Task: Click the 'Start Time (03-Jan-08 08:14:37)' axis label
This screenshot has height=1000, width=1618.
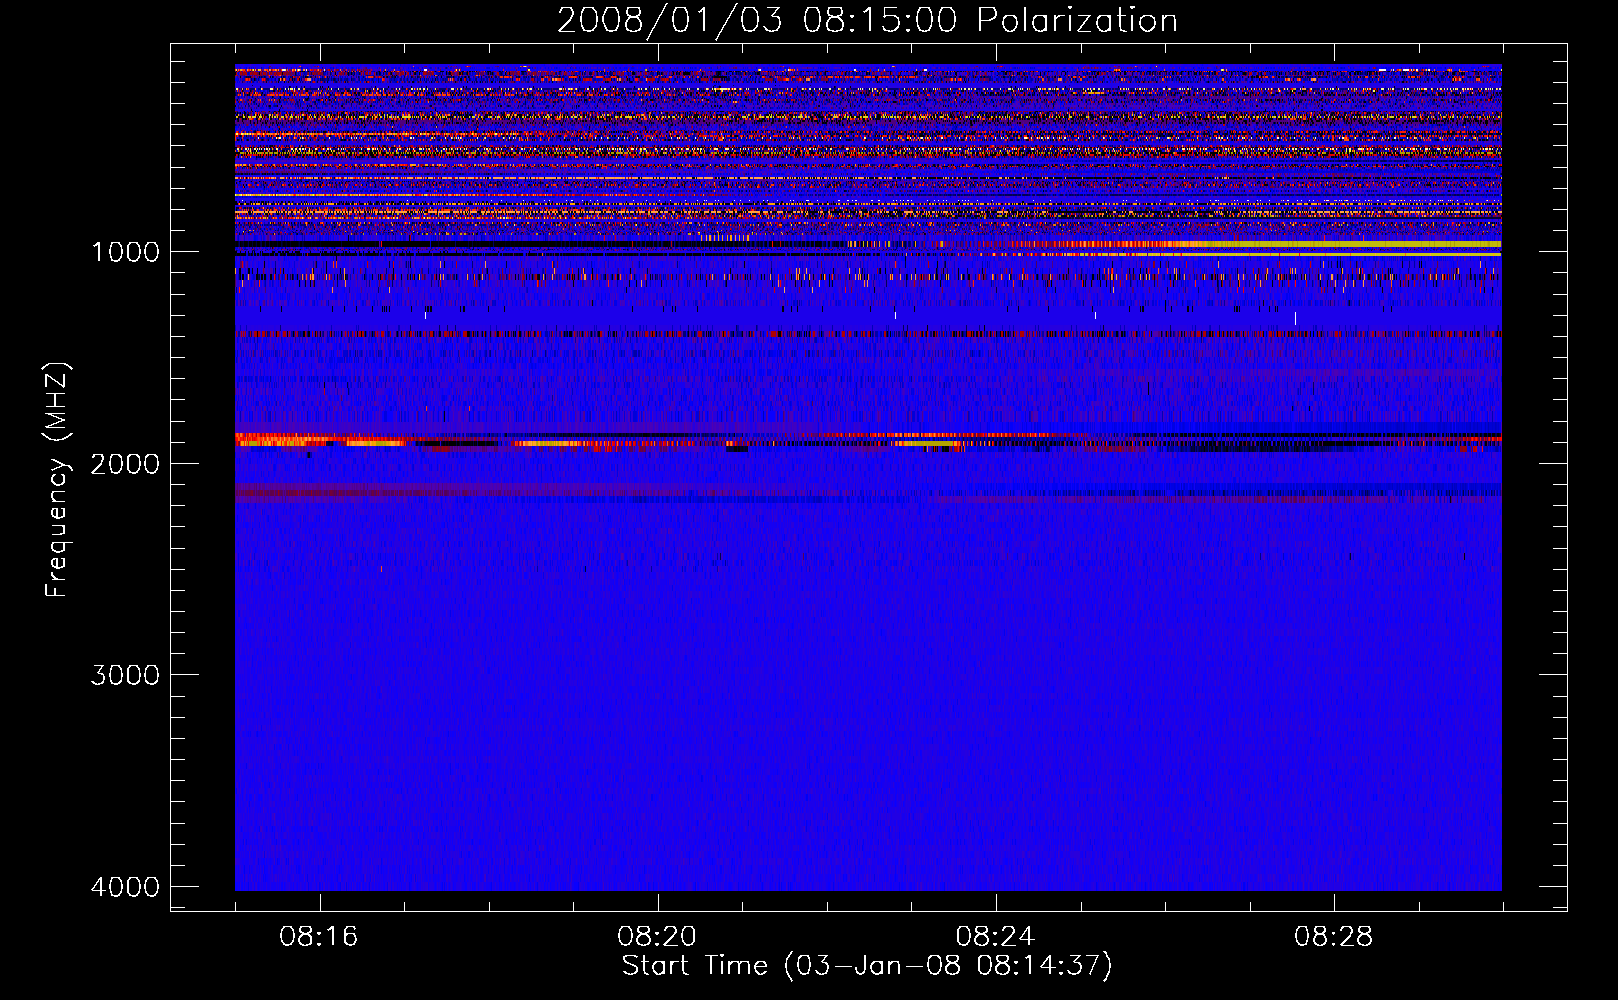Action: coord(867,966)
